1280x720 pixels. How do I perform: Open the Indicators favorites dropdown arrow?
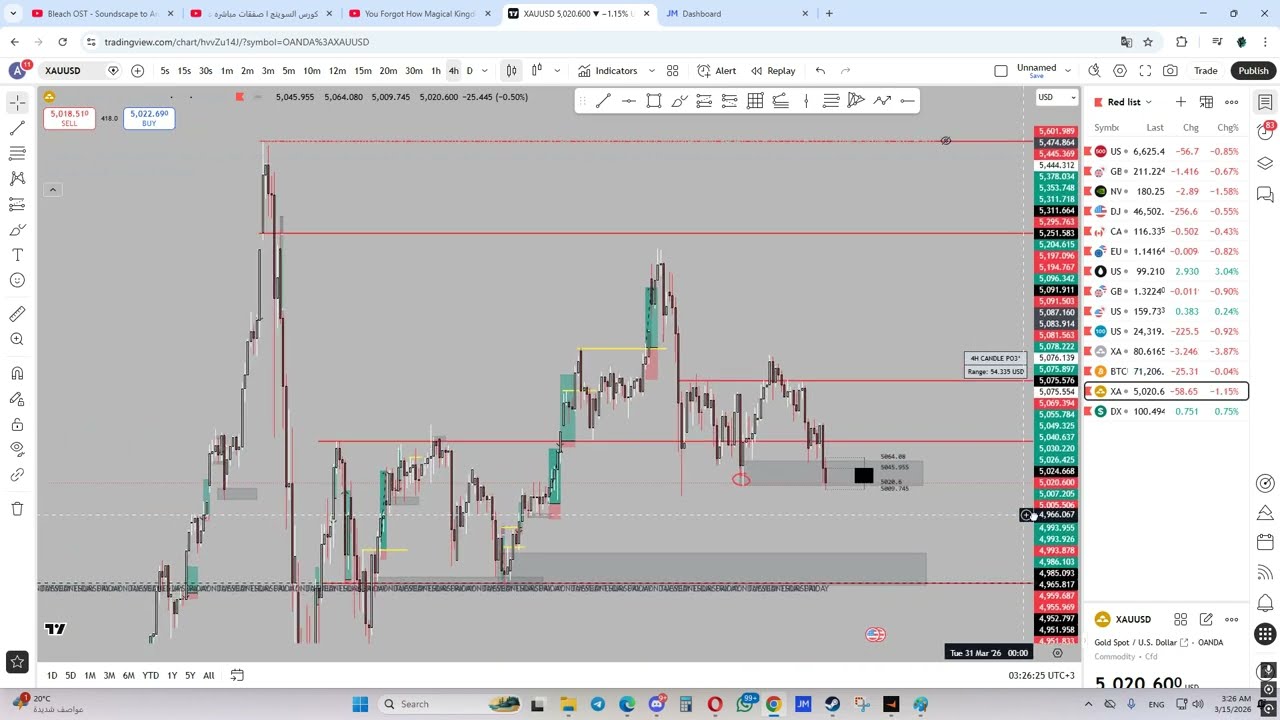click(651, 71)
